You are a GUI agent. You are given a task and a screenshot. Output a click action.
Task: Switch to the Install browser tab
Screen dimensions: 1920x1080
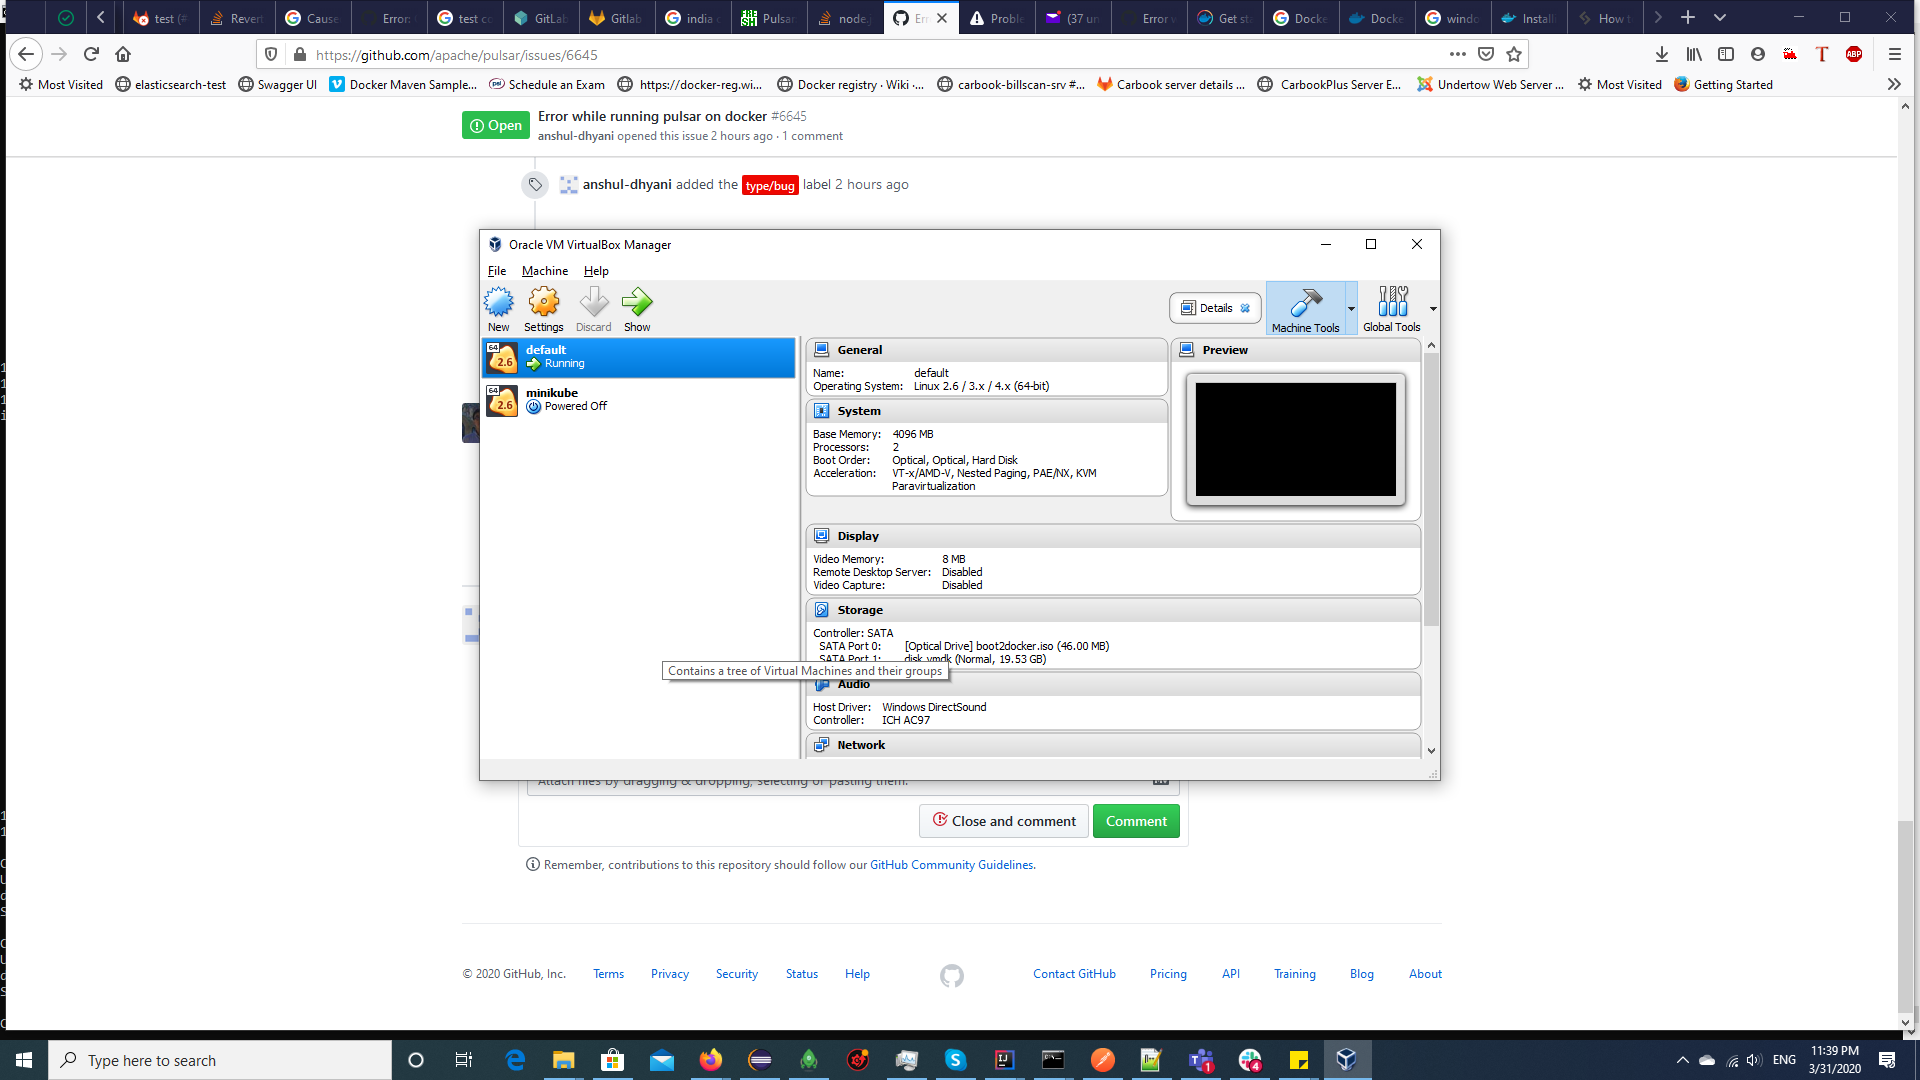pyautogui.click(x=1528, y=18)
